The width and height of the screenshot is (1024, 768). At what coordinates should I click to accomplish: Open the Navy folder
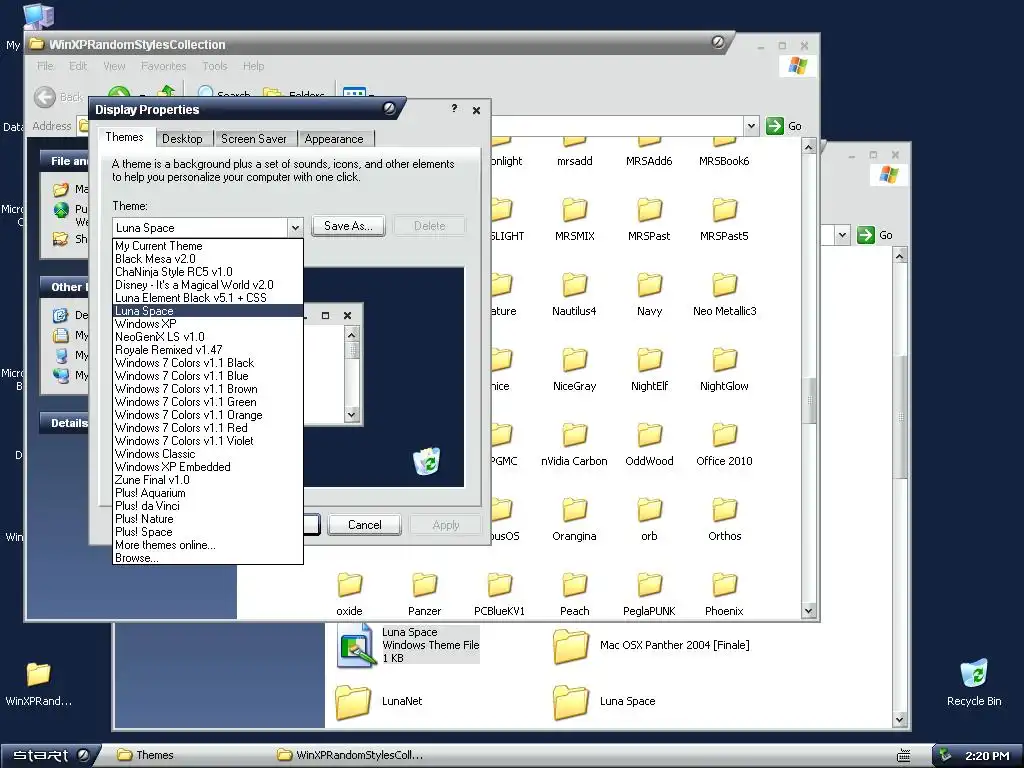[649, 285]
